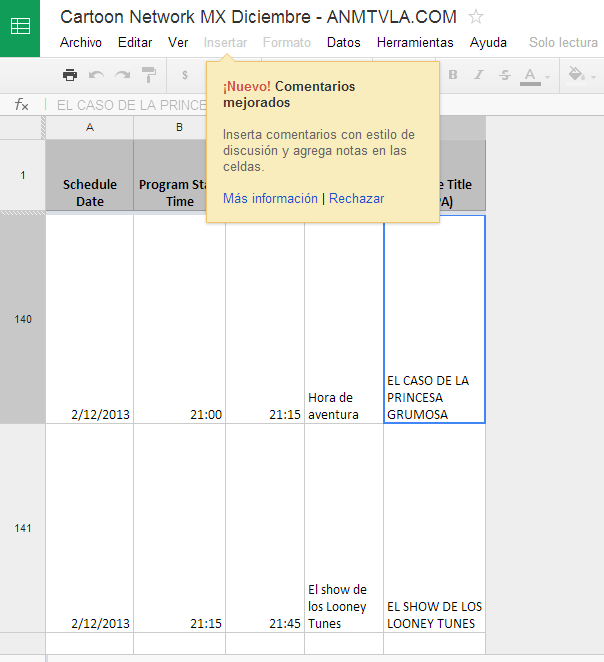Select column A header
This screenshot has height=662, width=604.
[89, 128]
